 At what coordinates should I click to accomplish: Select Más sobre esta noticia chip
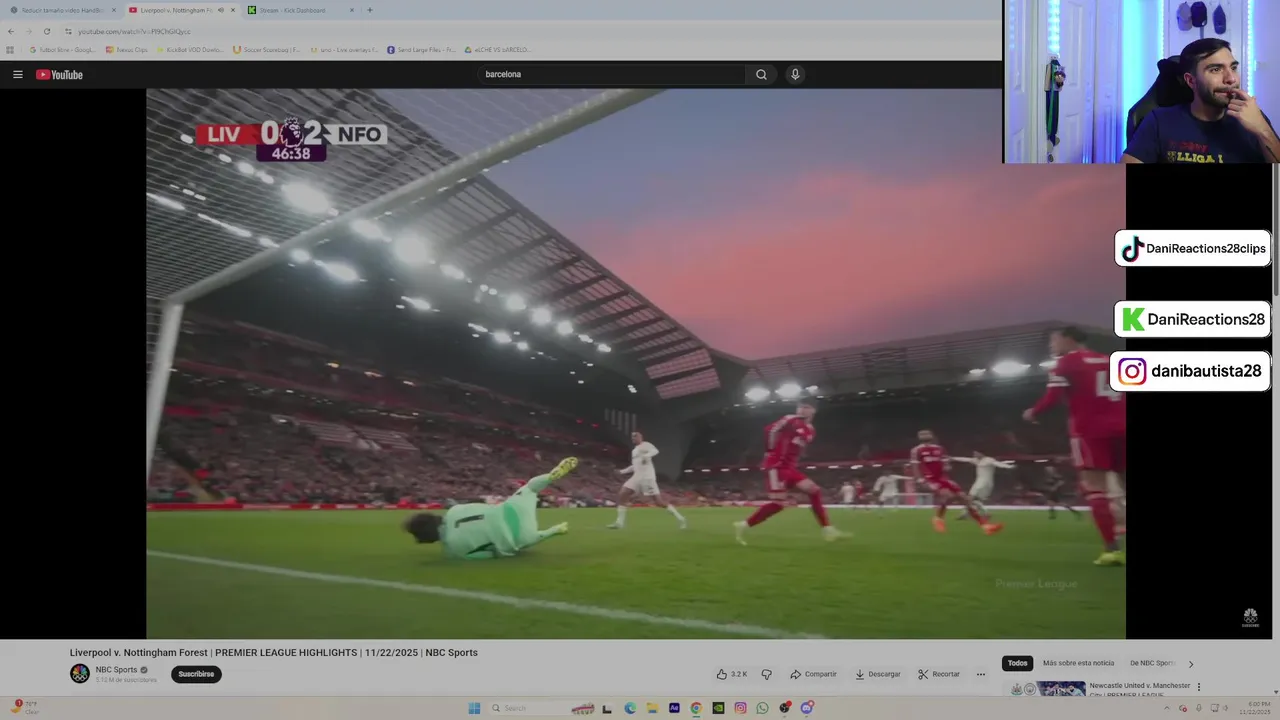(x=1078, y=663)
